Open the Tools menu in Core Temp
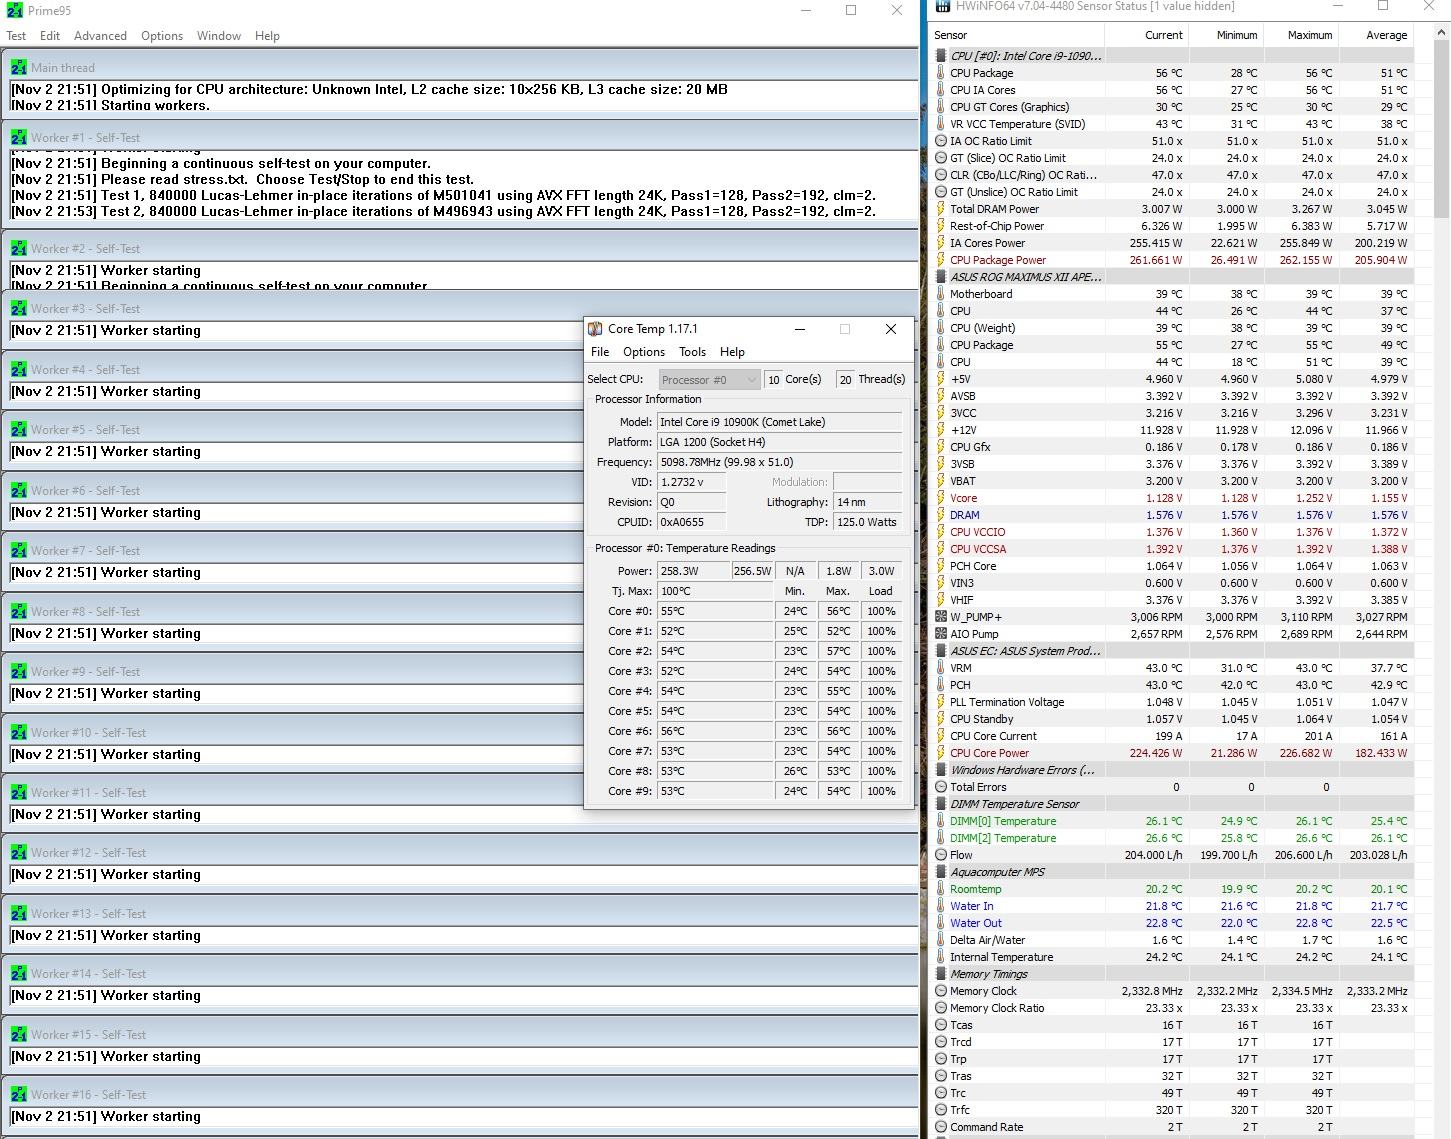Screen dimensions: 1451x1139 [x=692, y=352]
